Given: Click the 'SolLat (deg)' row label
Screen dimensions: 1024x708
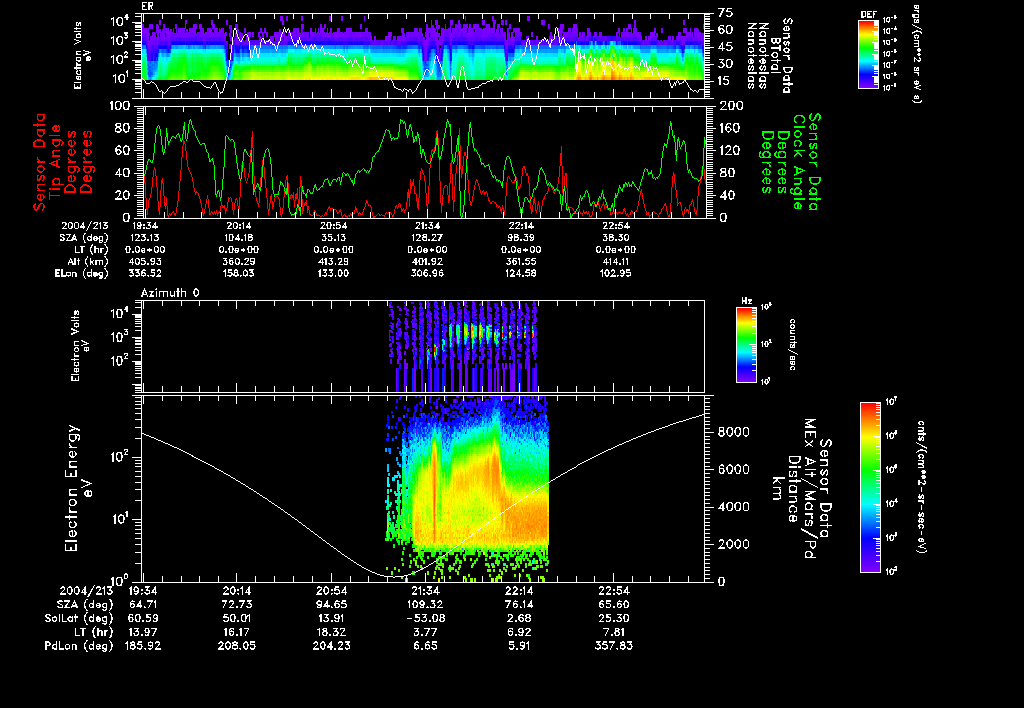Looking at the screenshot, I should pyautogui.click(x=78, y=618).
